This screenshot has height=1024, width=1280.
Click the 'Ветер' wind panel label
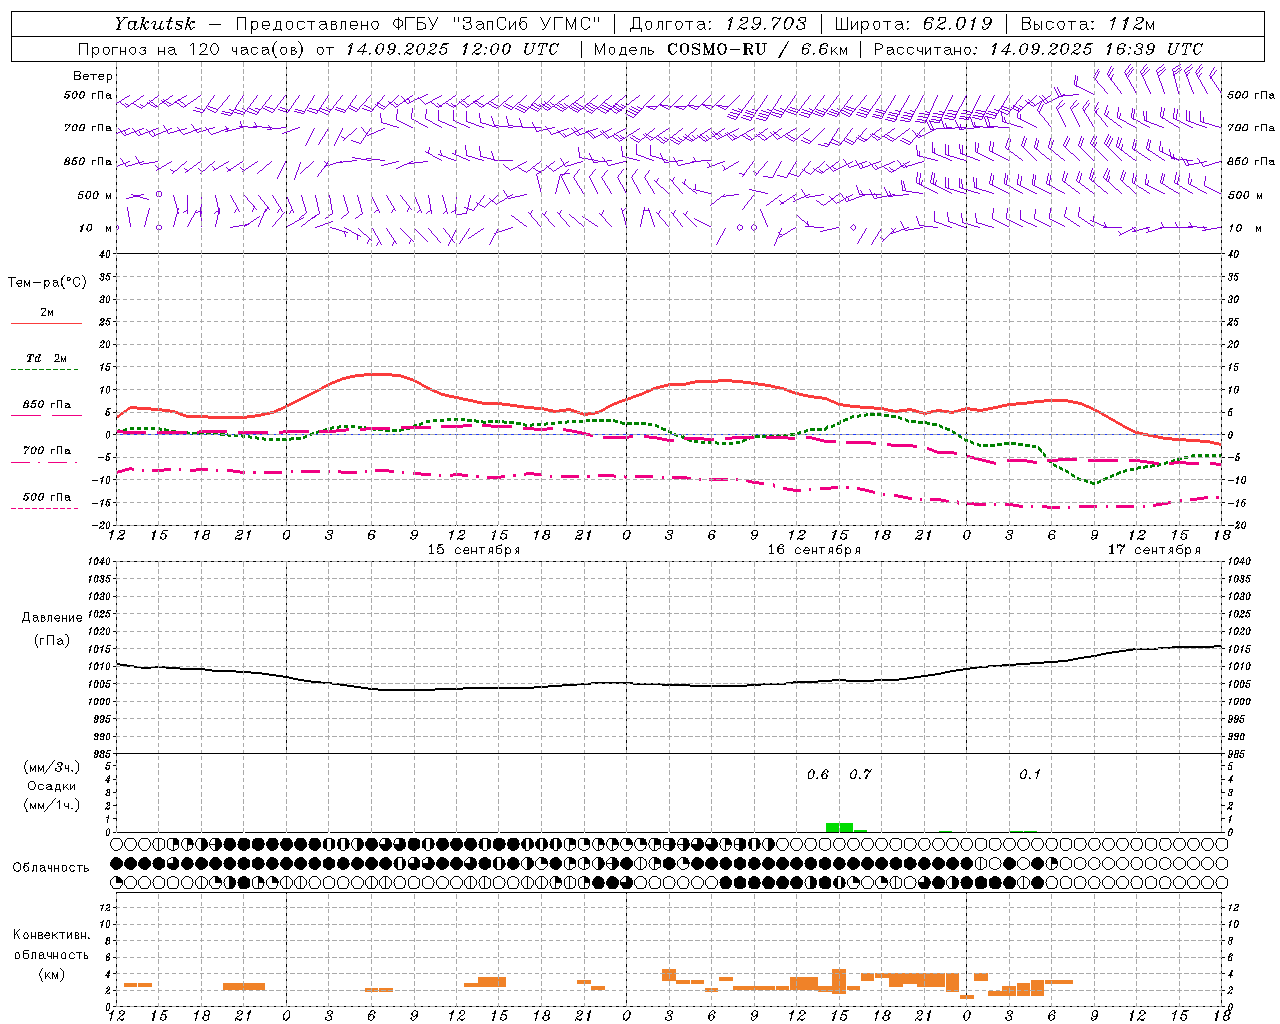click(93, 76)
